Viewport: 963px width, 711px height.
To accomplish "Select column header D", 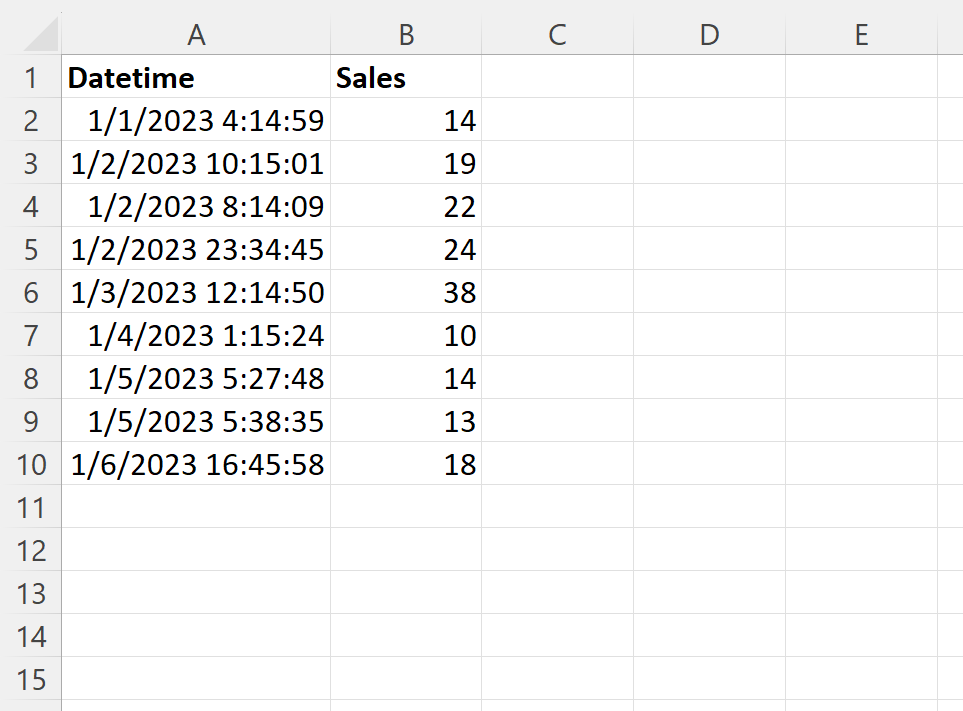I will tap(709, 35).
